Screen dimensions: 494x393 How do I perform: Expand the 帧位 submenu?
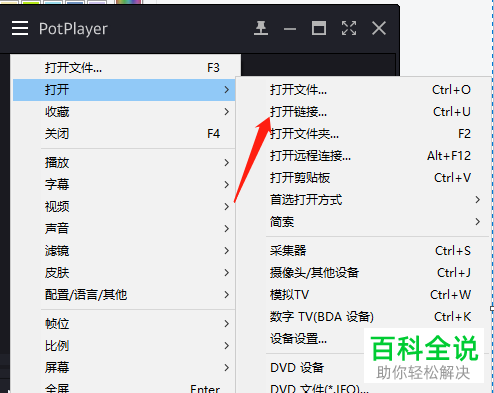pos(124,324)
